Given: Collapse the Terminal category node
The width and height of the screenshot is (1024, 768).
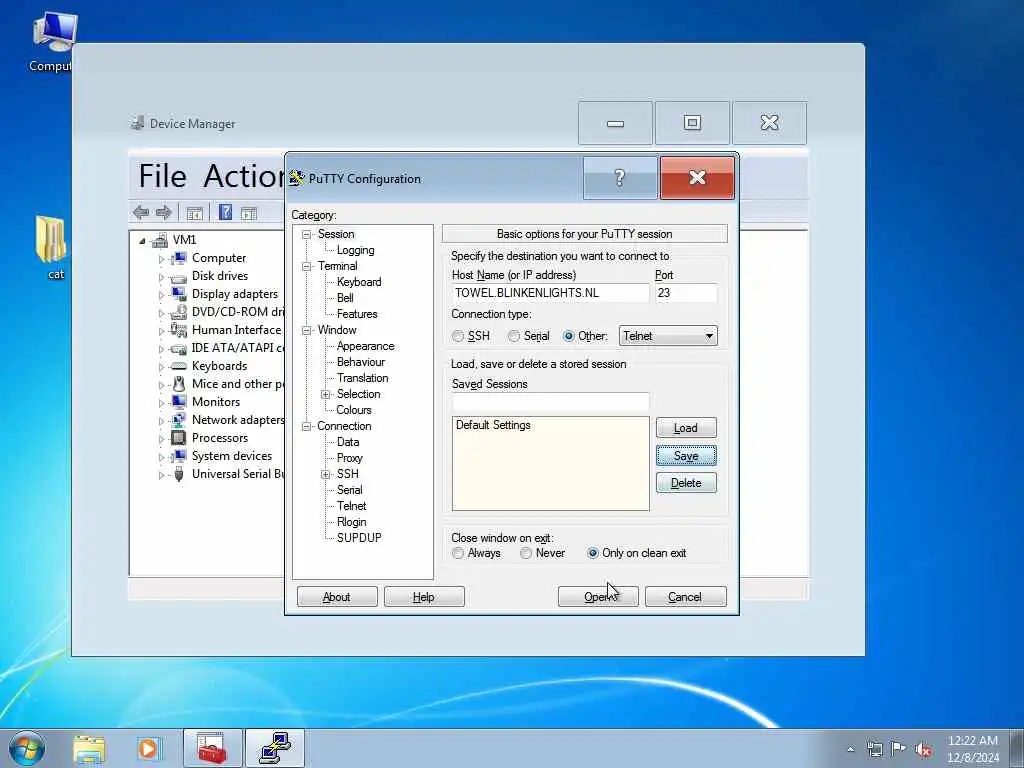Looking at the screenshot, I should (306, 266).
